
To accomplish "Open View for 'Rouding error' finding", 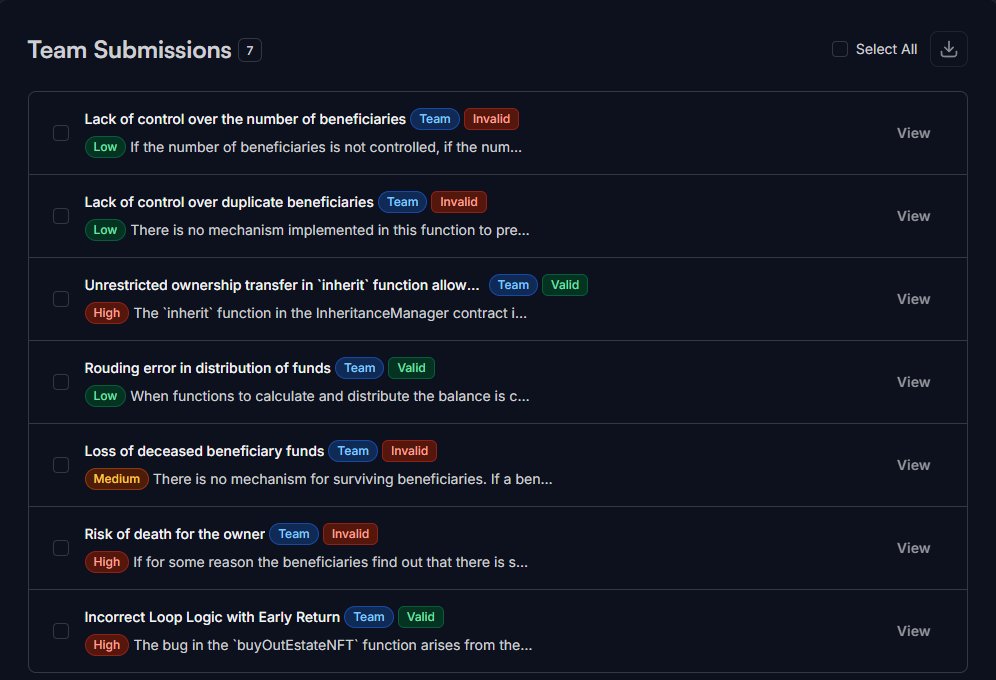I will tap(913, 382).
